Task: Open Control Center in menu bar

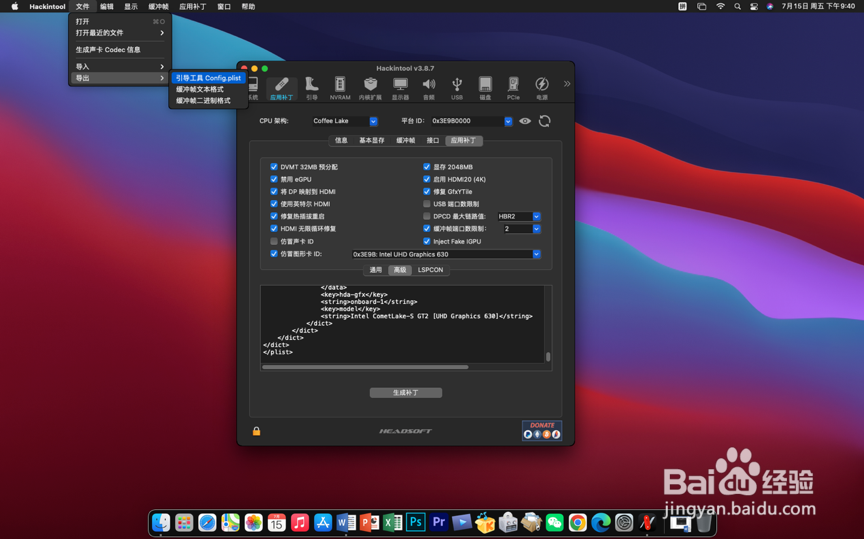Action: pyautogui.click(x=754, y=7)
